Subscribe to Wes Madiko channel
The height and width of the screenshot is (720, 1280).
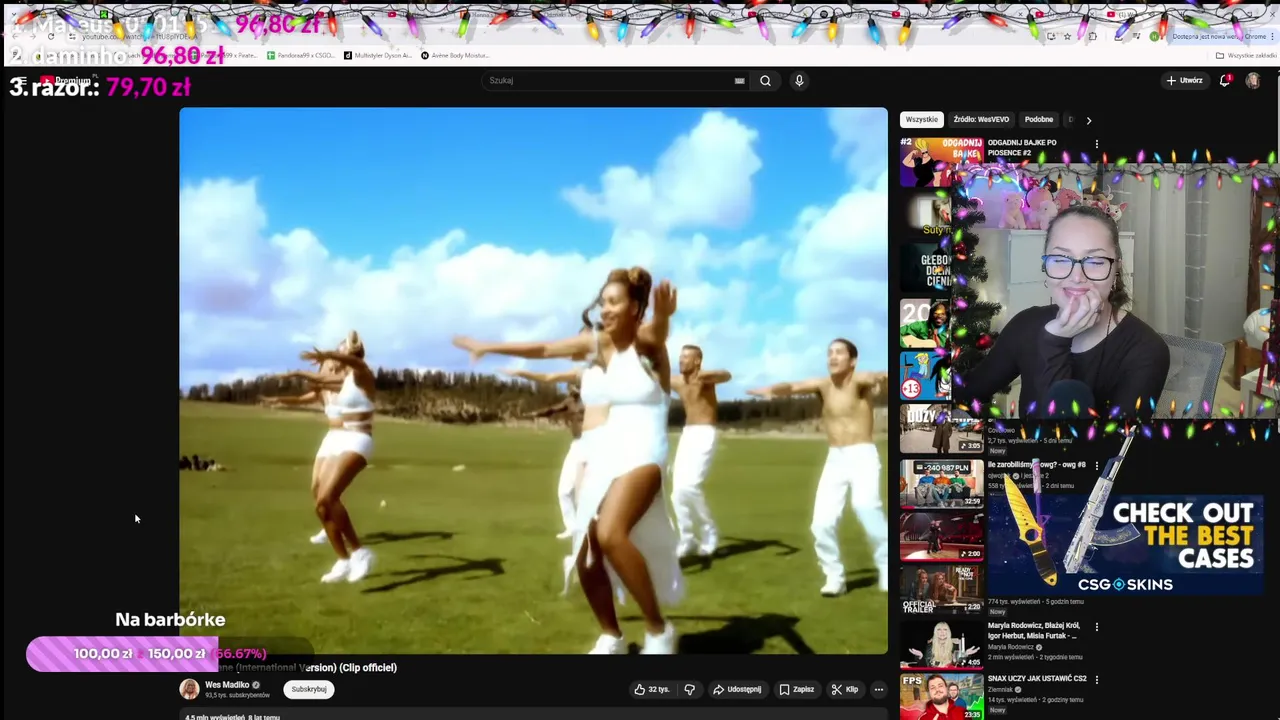pos(309,689)
